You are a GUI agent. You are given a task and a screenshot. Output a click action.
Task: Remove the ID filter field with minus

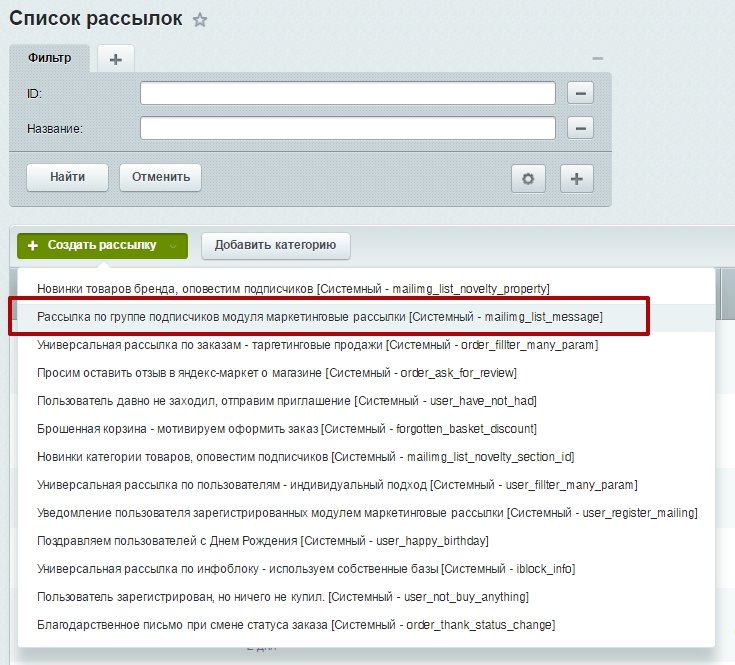(x=580, y=93)
